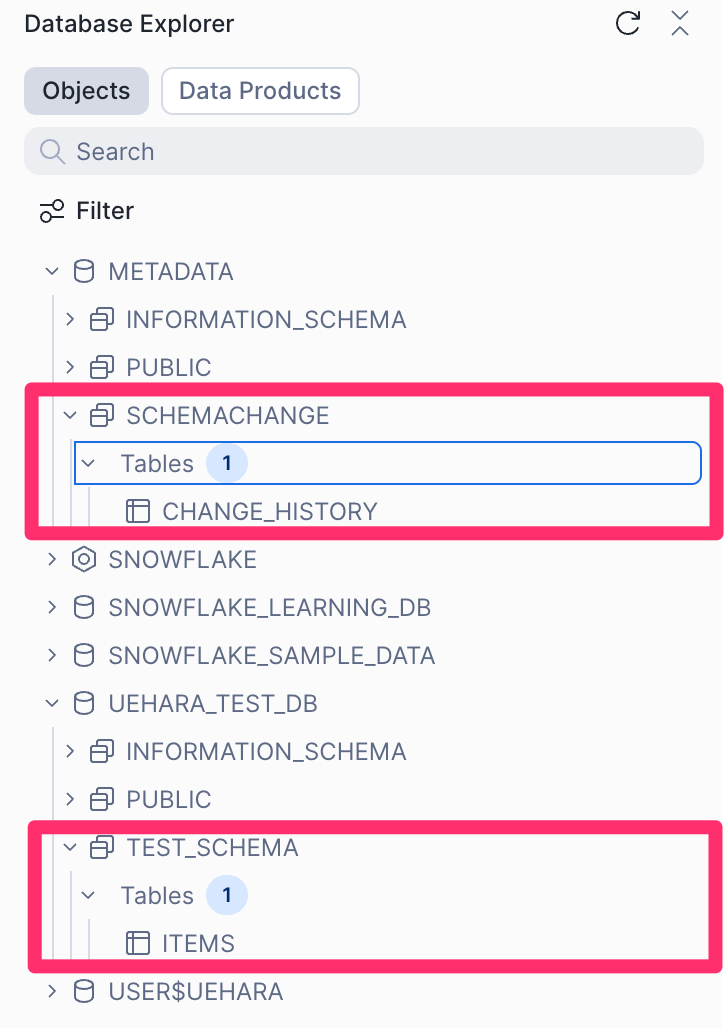Collapse the METADATA database node

pyautogui.click(x=52, y=272)
